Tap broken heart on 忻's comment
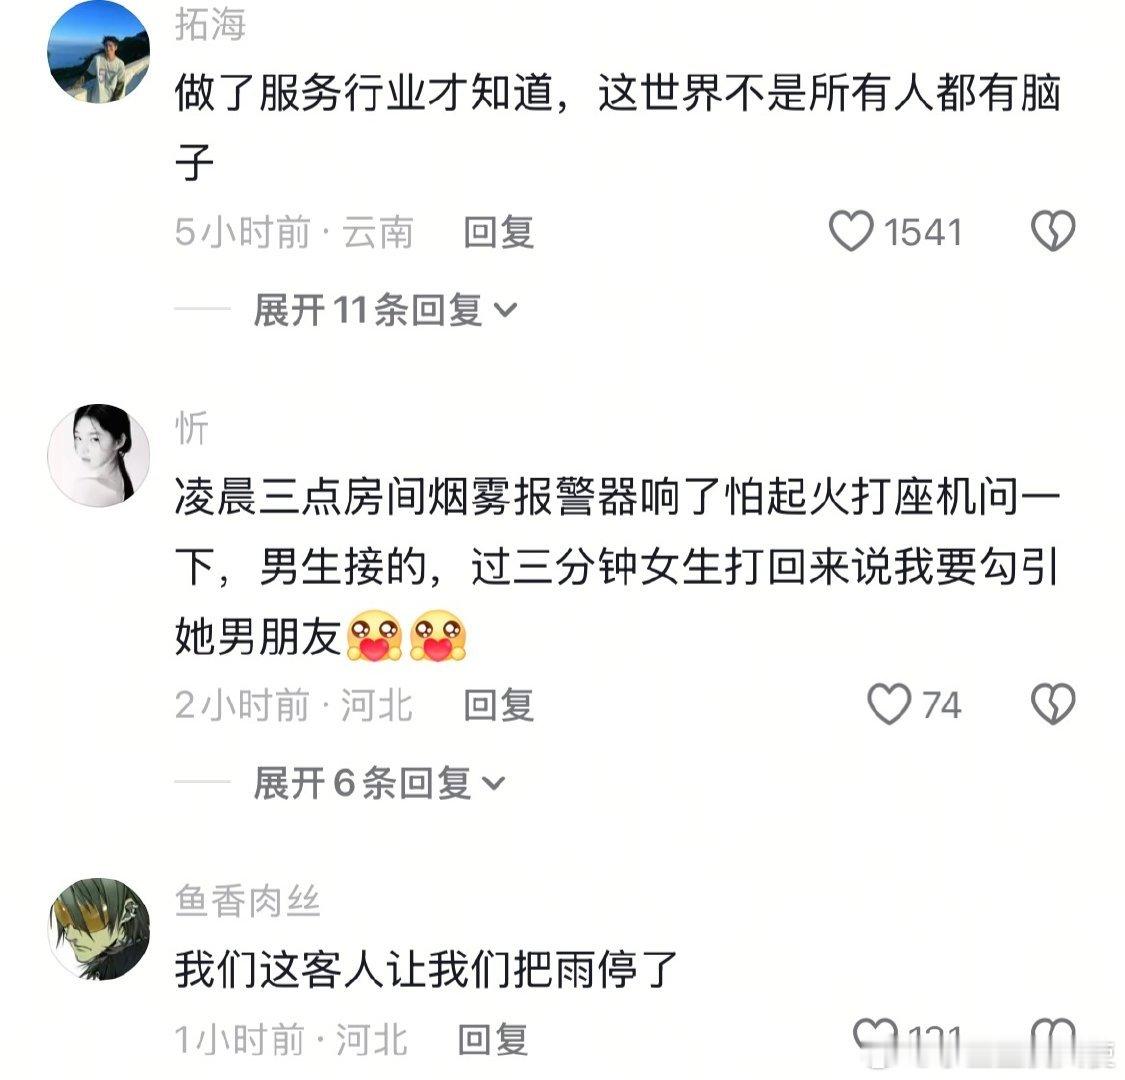The width and height of the screenshot is (1125, 1080). pos(1053,704)
